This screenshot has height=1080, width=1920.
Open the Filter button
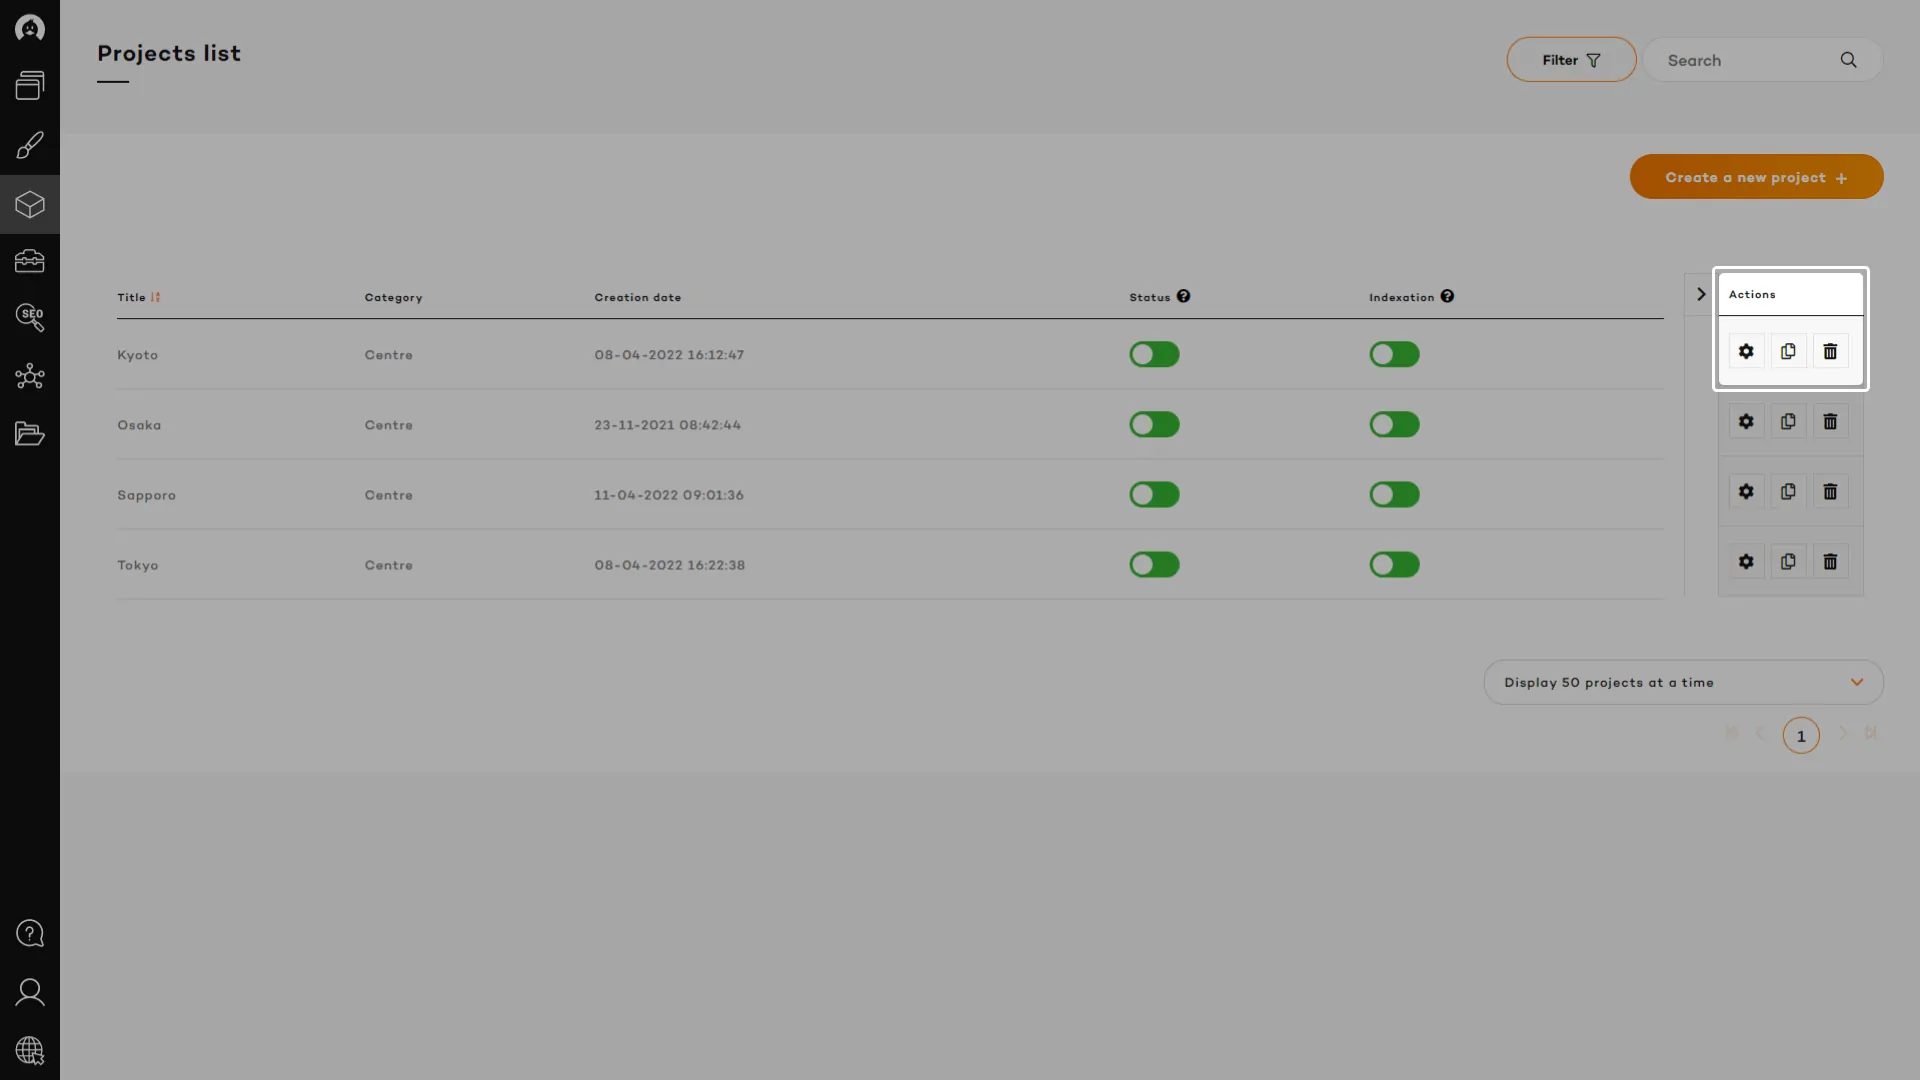(1571, 60)
